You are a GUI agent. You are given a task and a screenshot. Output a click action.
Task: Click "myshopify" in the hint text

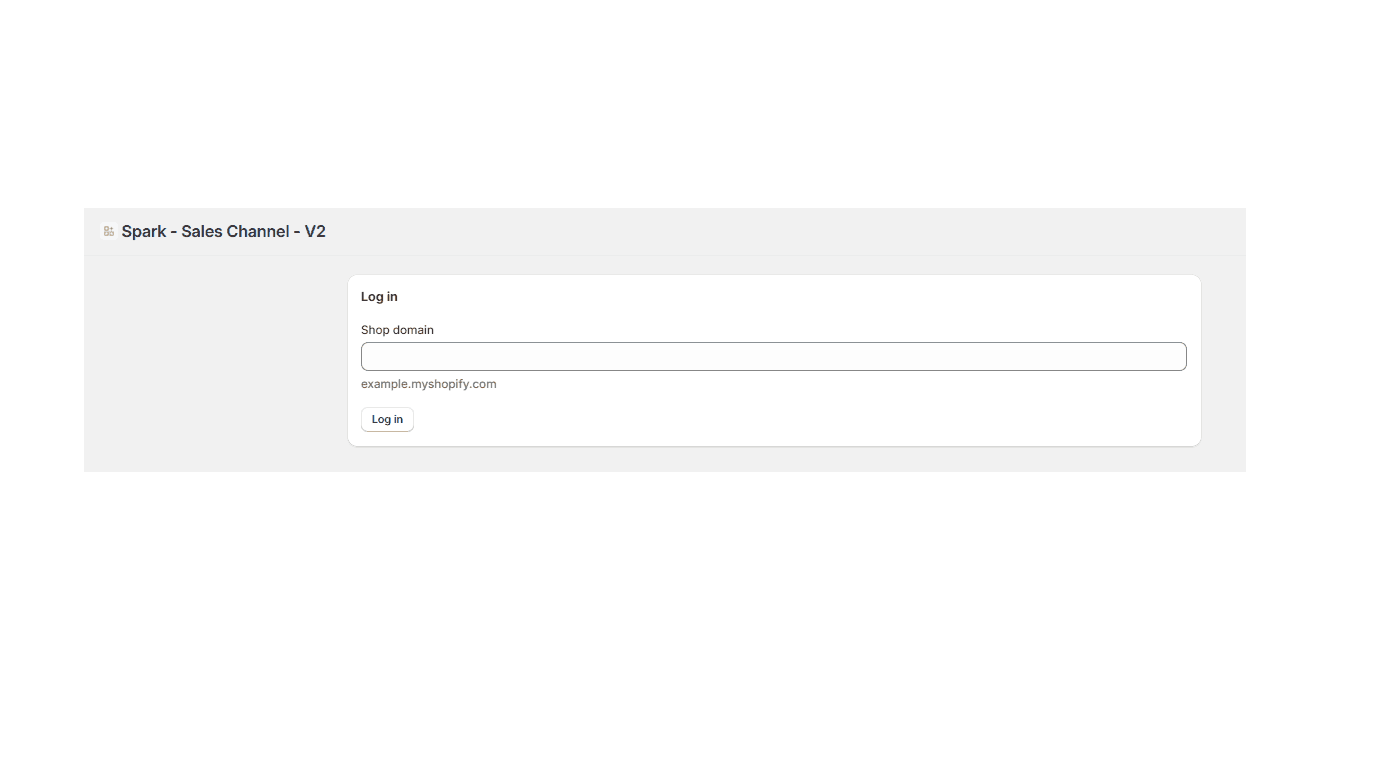tap(442, 384)
